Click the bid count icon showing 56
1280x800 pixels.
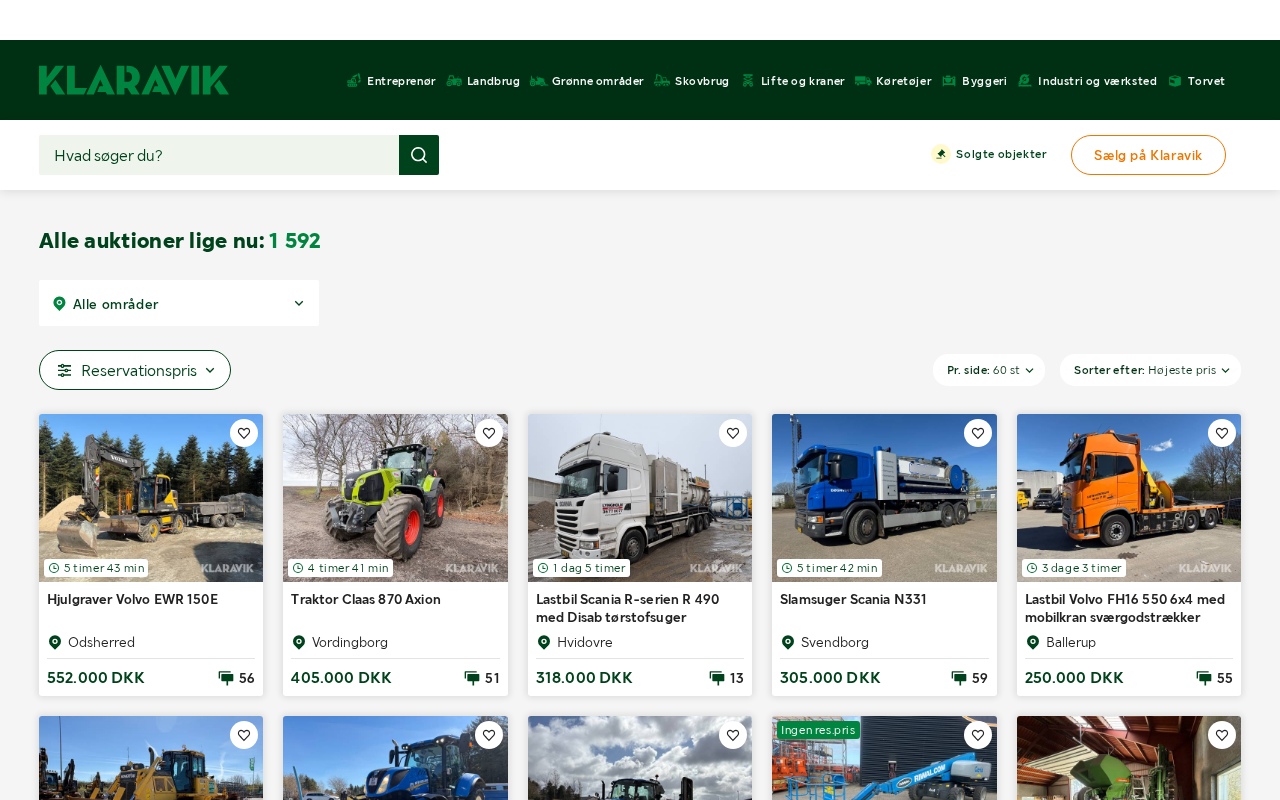coord(226,678)
